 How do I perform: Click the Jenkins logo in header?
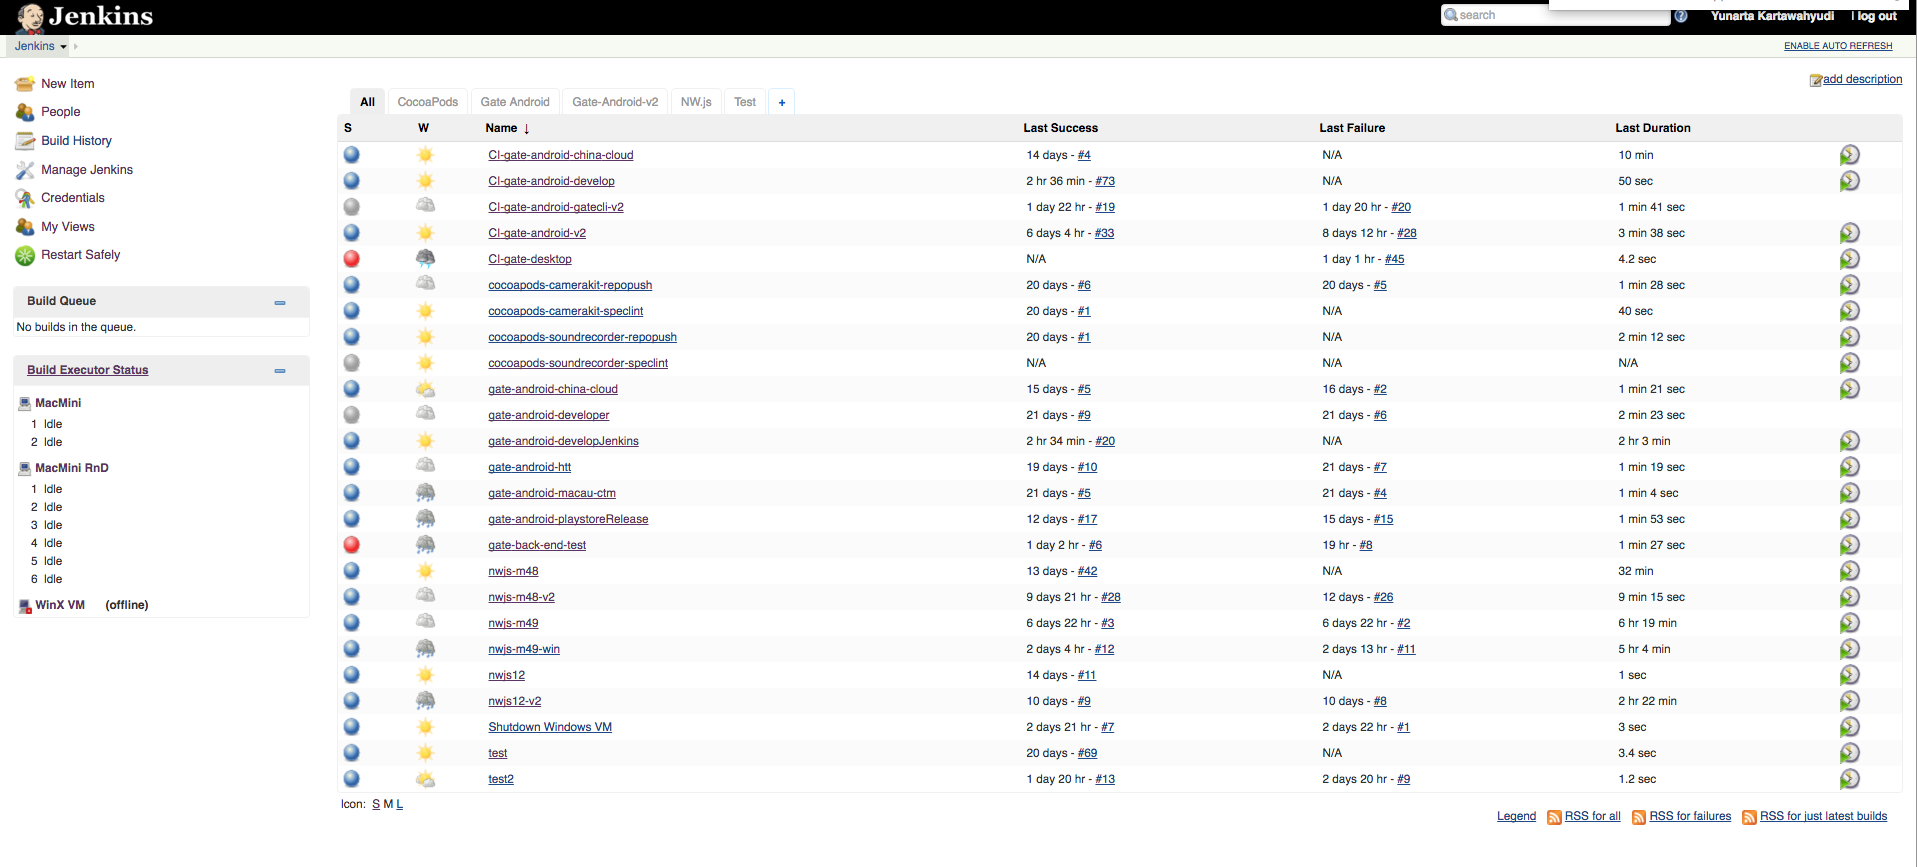(86, 16)
